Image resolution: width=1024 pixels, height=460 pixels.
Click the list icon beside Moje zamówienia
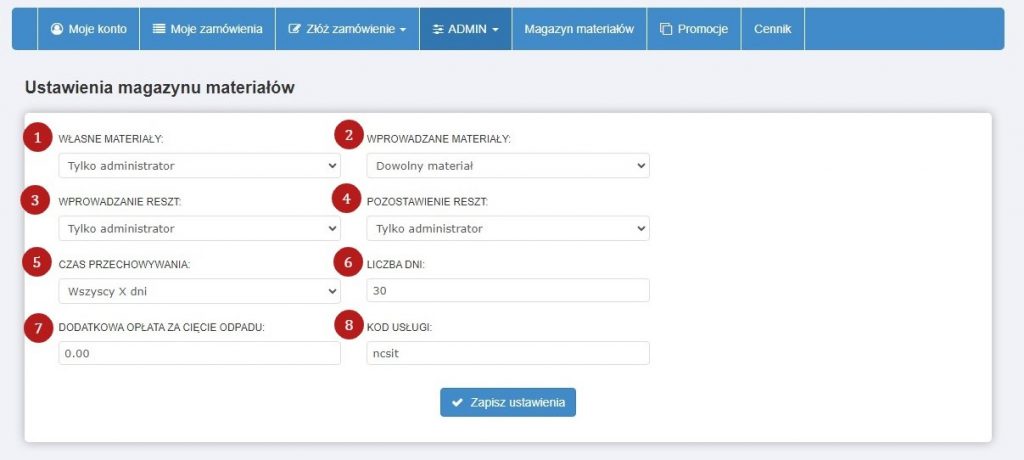[x=159, y=29]
